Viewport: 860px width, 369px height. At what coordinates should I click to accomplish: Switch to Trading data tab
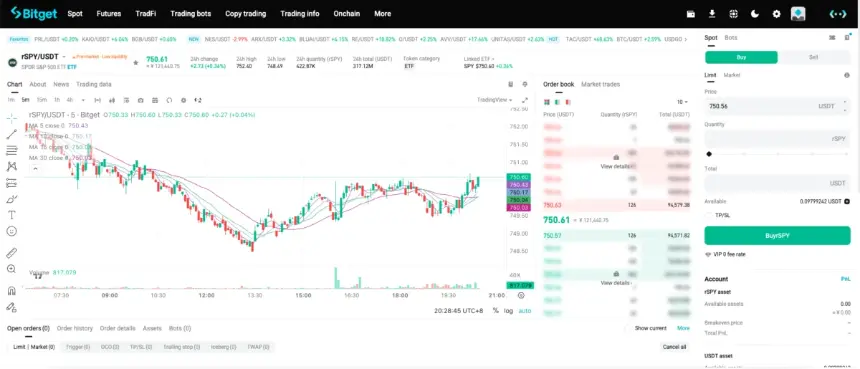point(94,84)
